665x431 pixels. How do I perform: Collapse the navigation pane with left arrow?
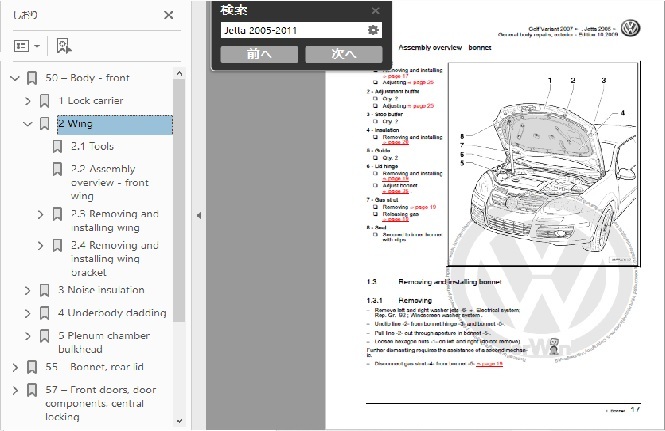click(199, 216)
